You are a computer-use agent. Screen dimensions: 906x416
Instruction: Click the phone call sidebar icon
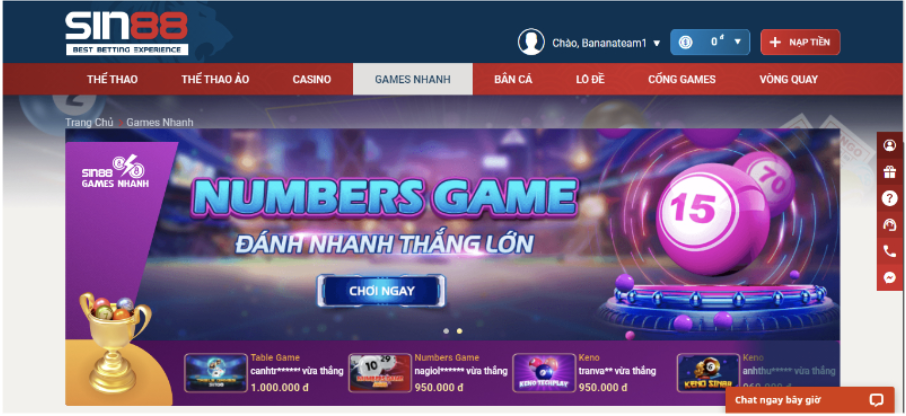coord(890,251)
